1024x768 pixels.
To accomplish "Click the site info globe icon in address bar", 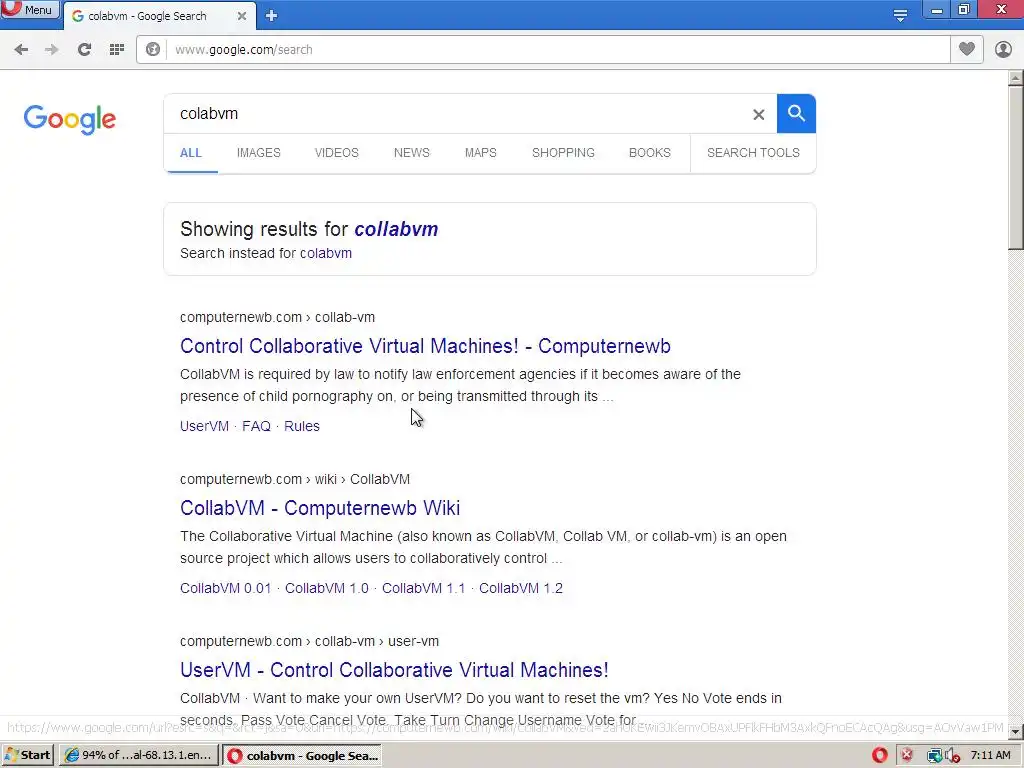I will [x=153, y=50].
